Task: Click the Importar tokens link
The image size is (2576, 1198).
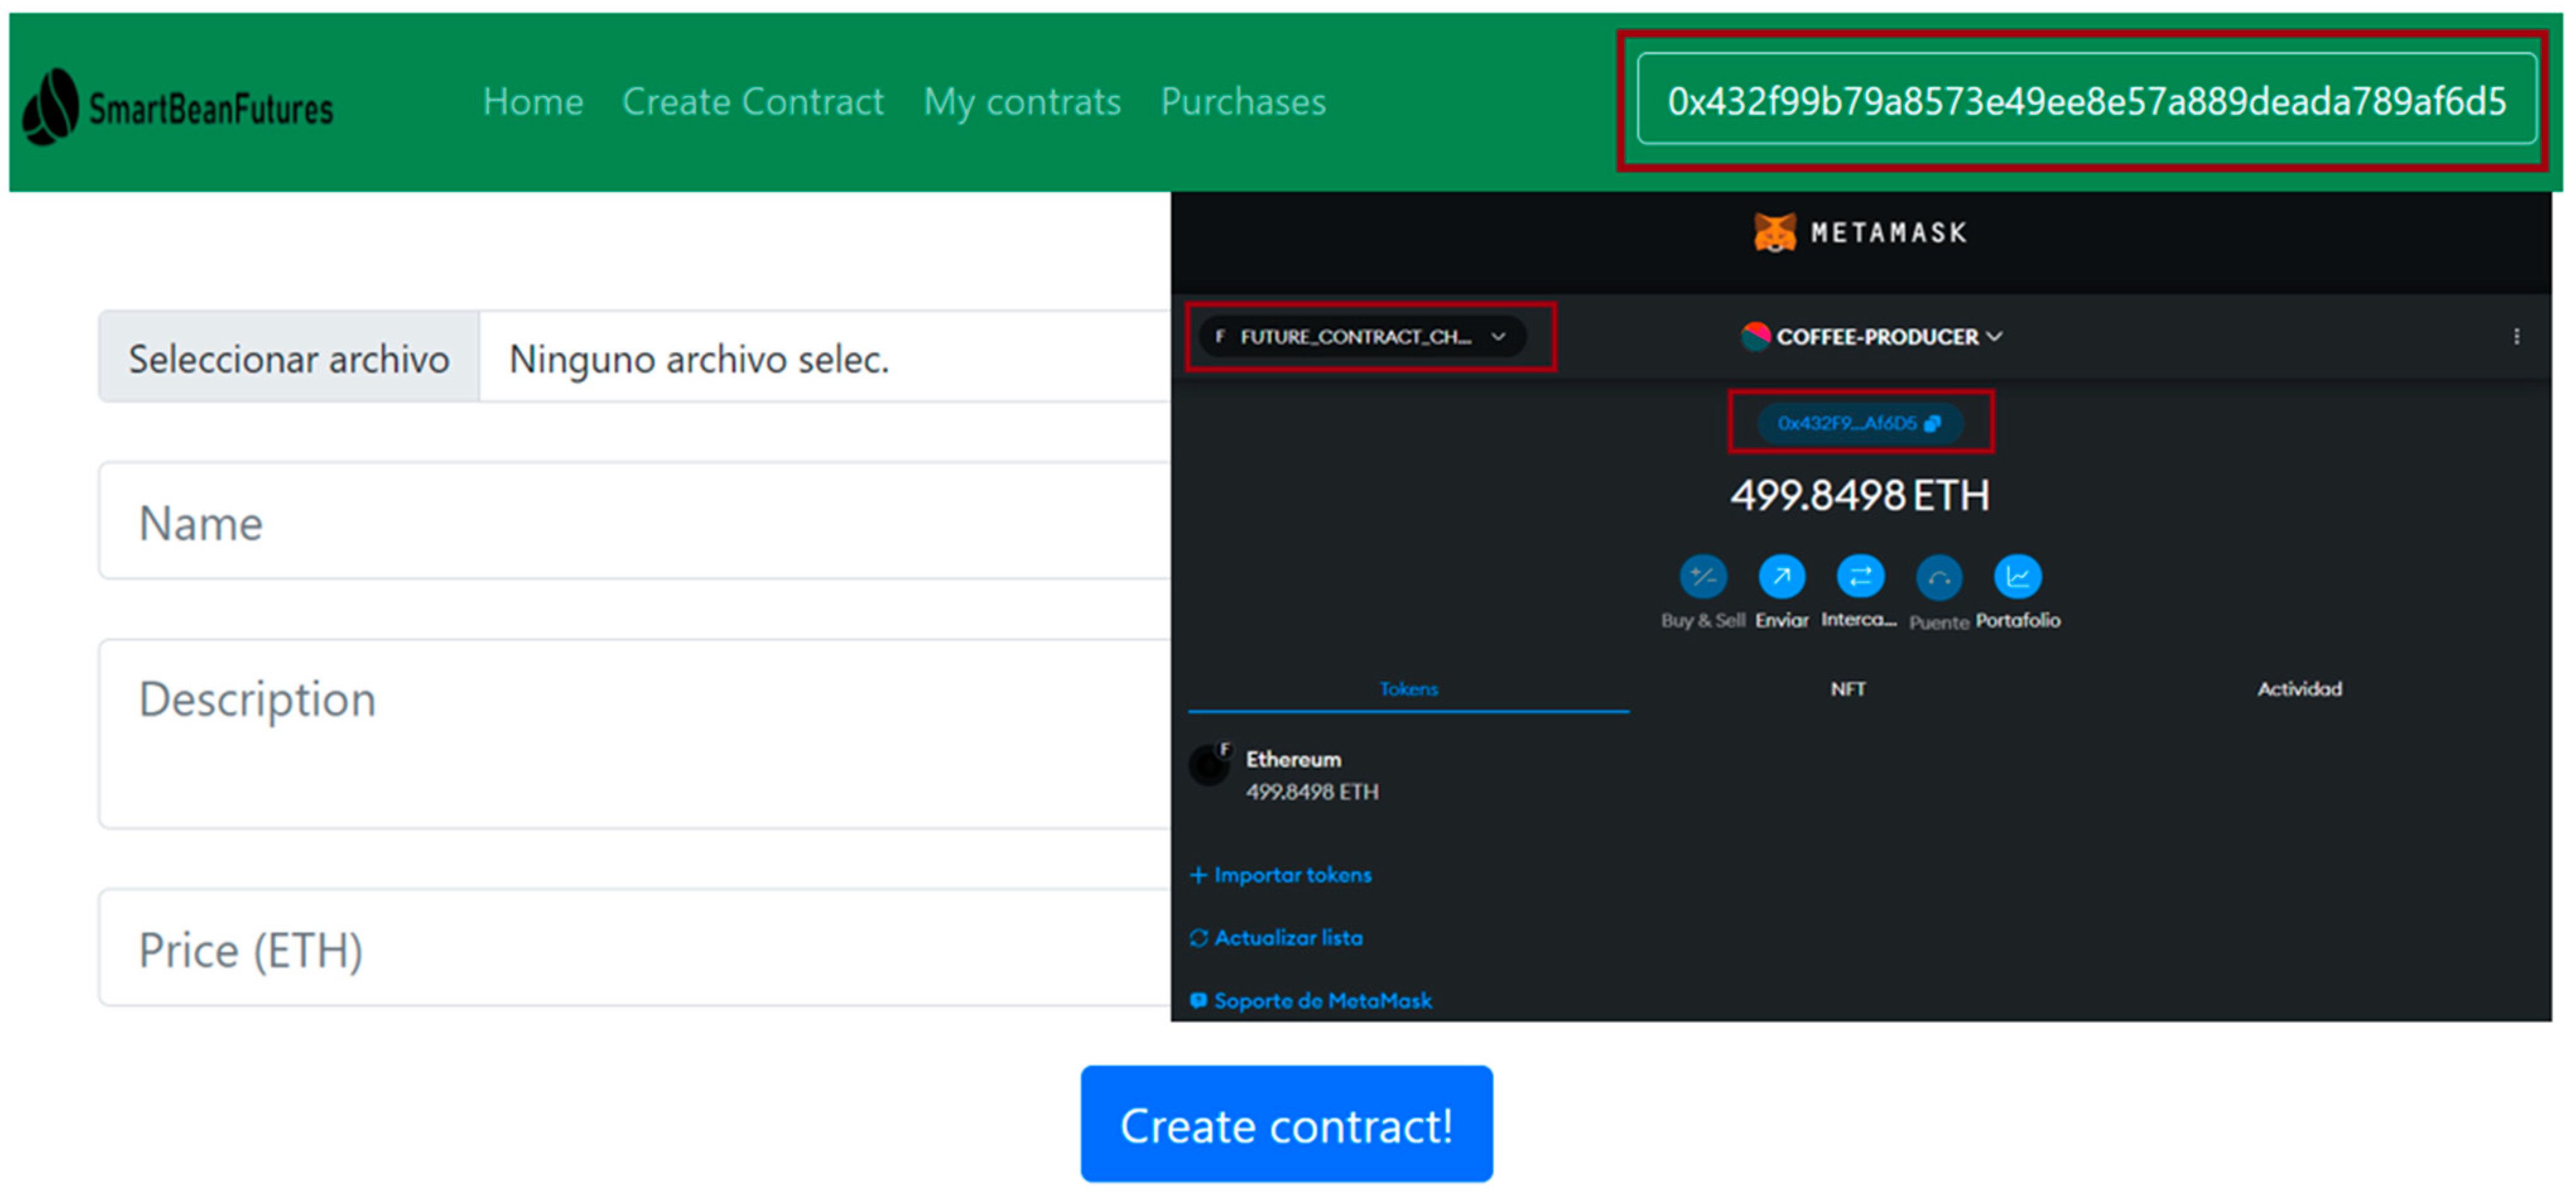Action: point(1281,875)
